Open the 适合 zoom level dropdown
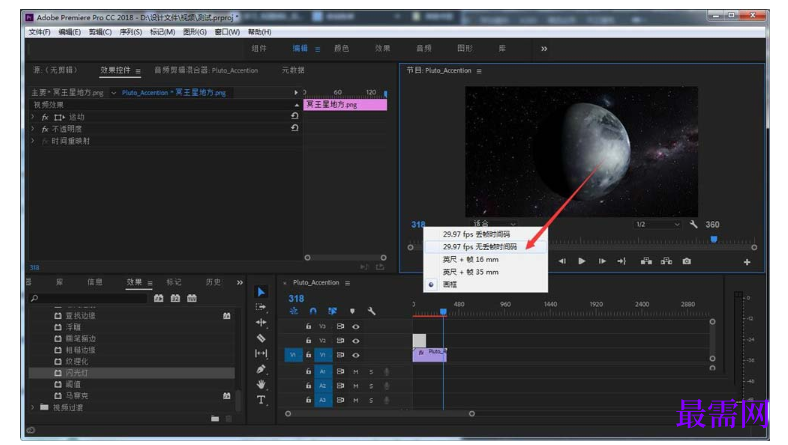 pyautogui.click(x=495, y=223)
